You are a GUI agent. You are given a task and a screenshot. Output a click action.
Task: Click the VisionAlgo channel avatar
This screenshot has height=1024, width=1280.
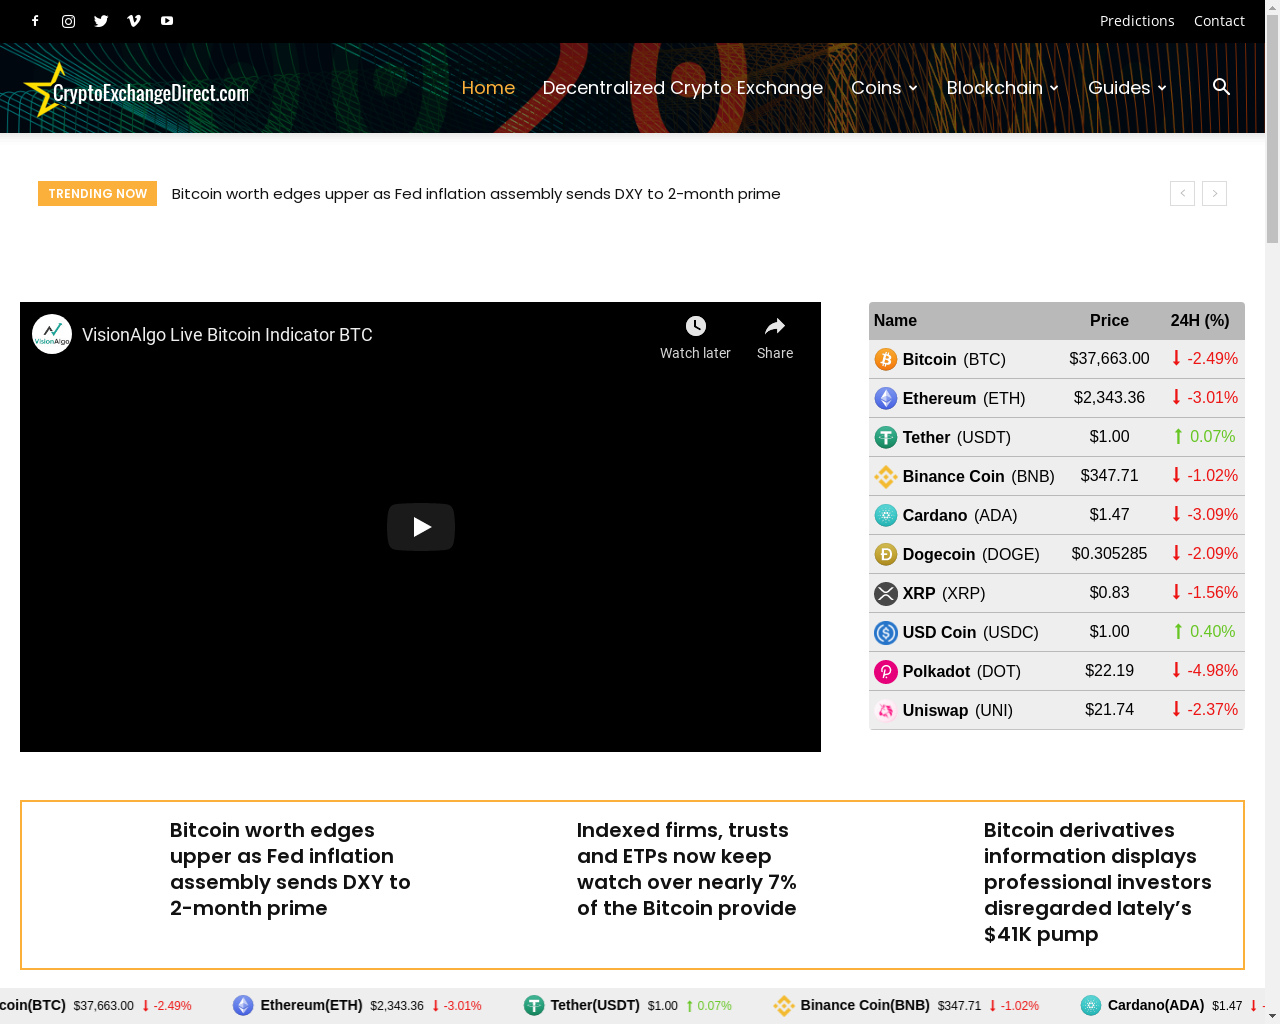(x=52, y=334)
